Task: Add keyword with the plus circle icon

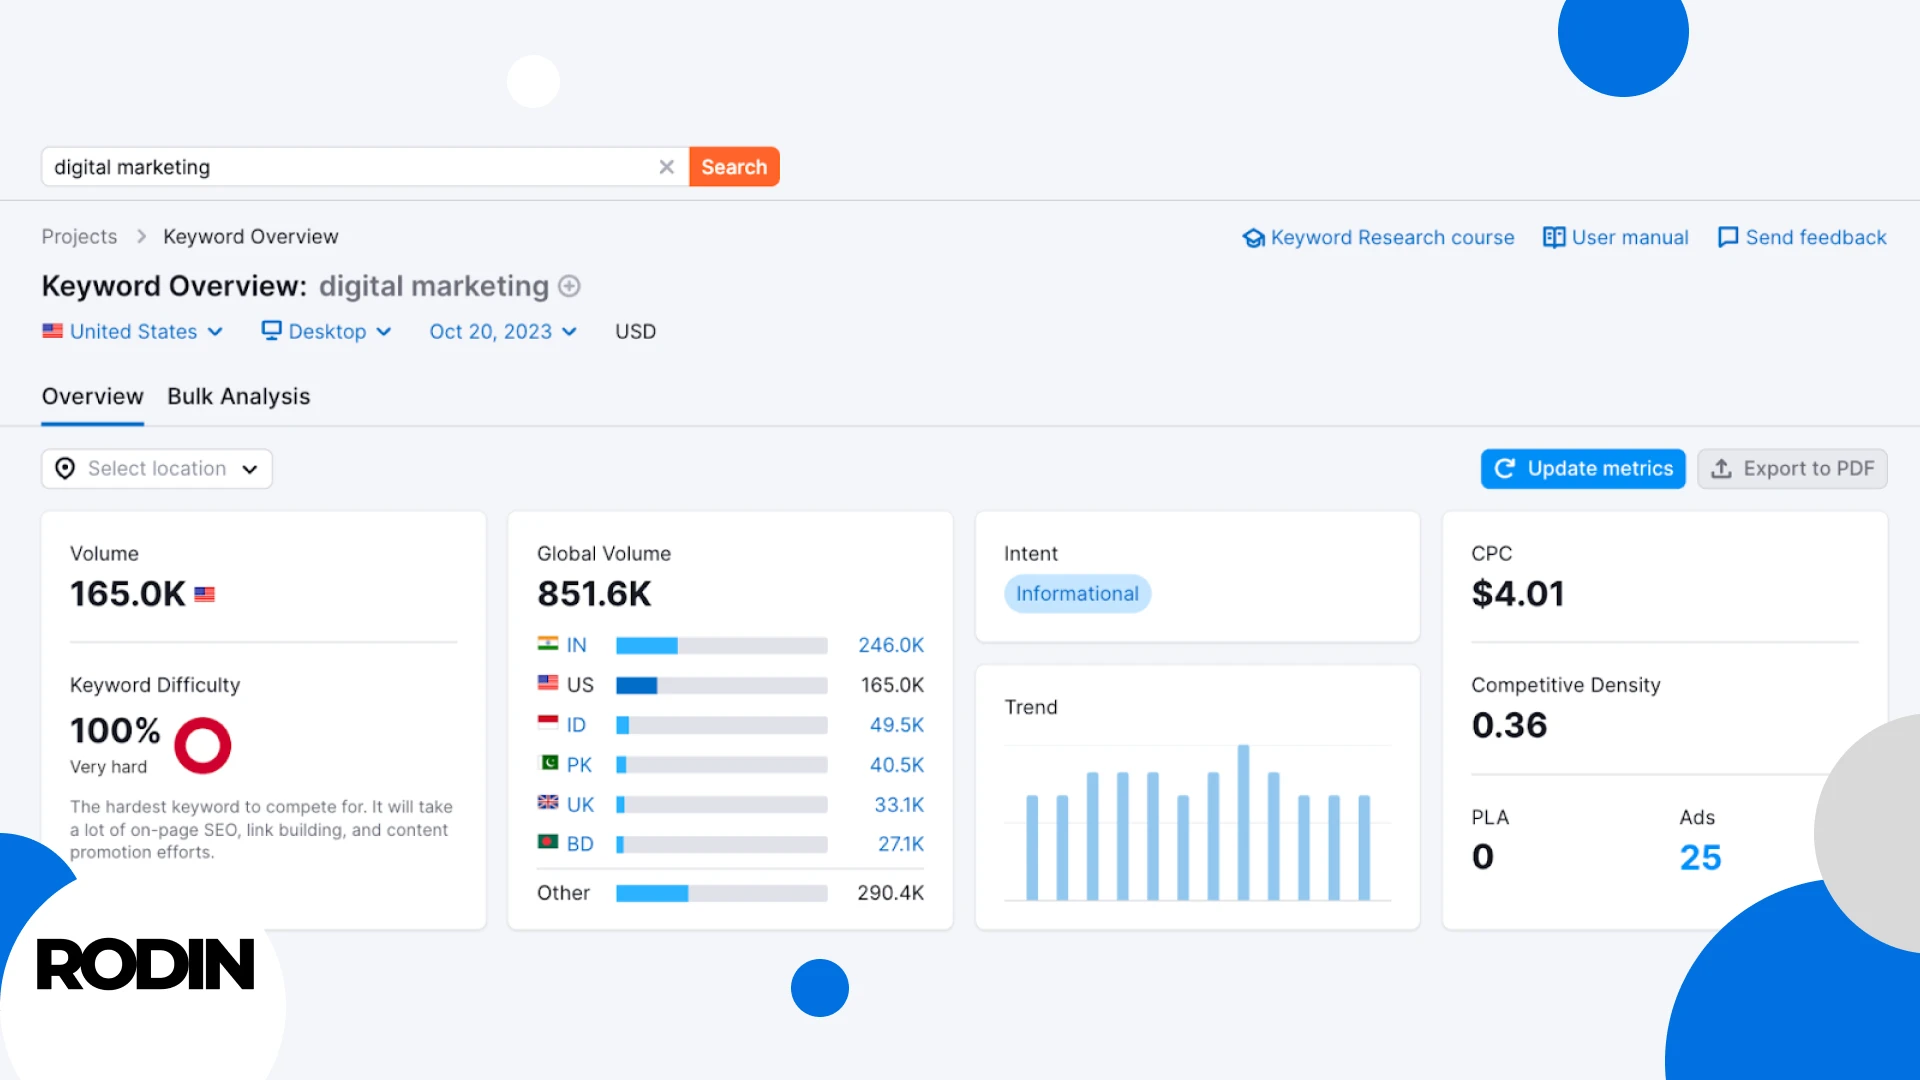Action: [x=569, y=286]
